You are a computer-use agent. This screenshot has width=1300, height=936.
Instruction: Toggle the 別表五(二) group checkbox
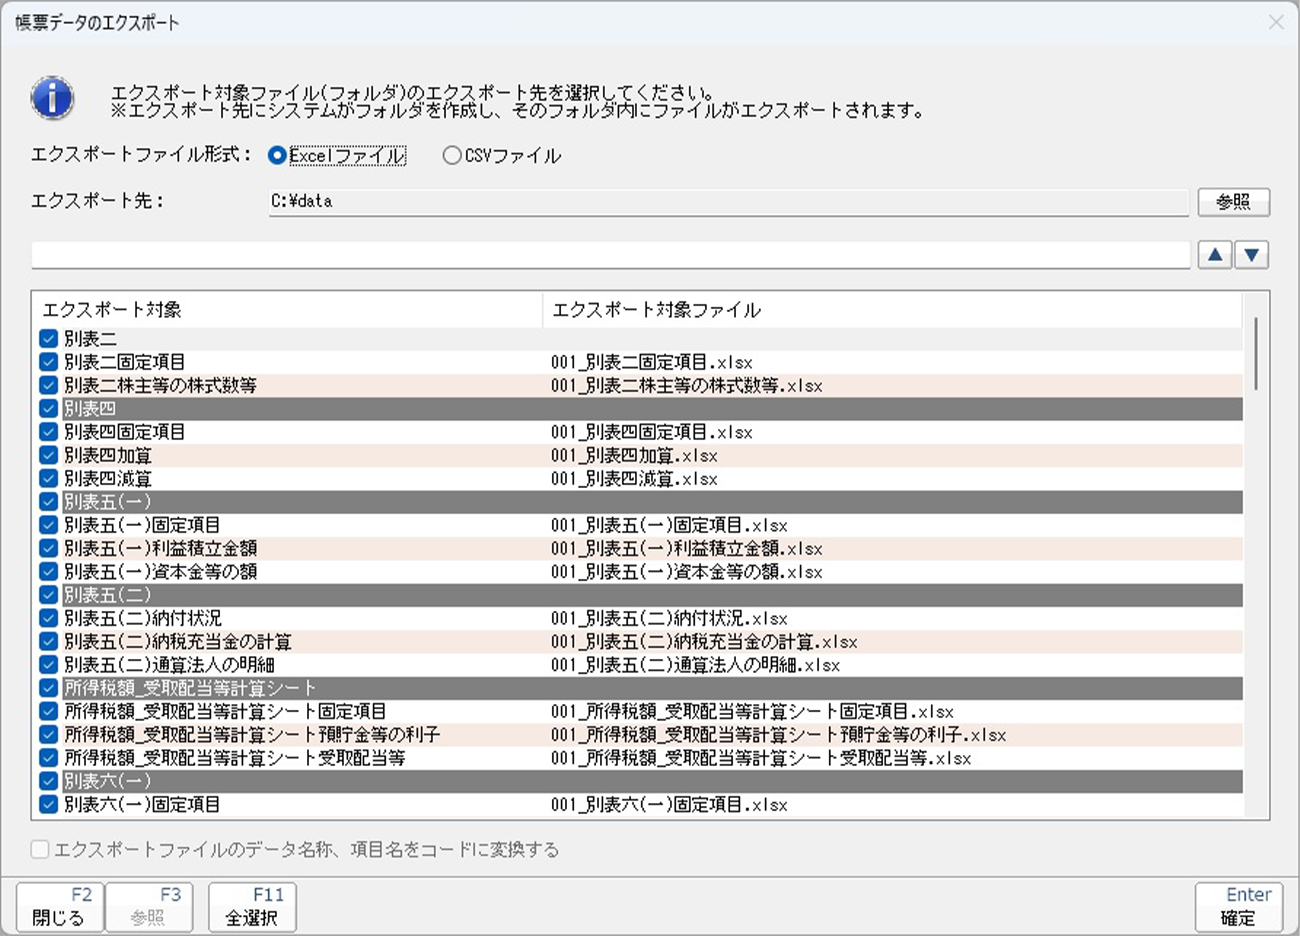[48, 595]
